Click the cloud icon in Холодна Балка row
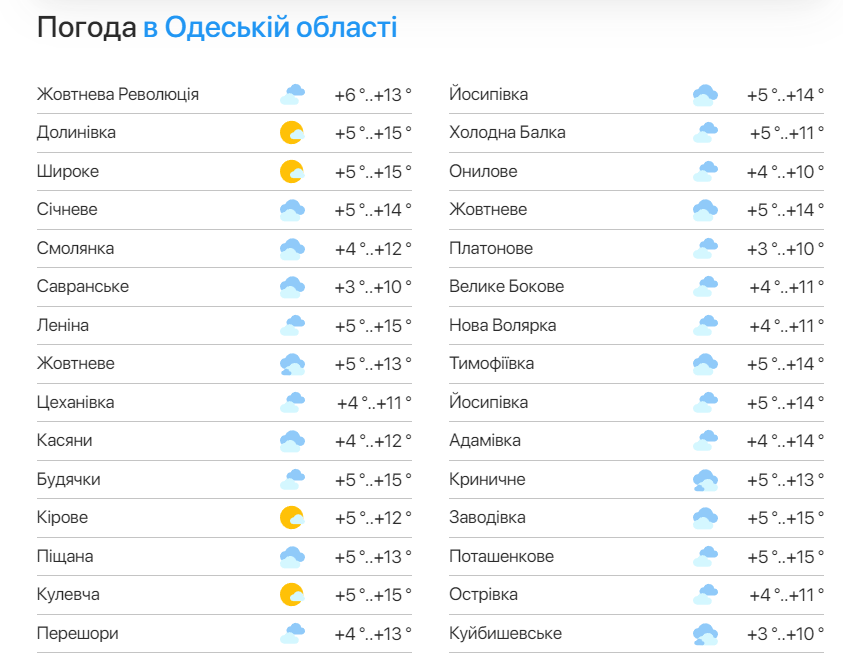843x672 pixels. pos(705,133)
